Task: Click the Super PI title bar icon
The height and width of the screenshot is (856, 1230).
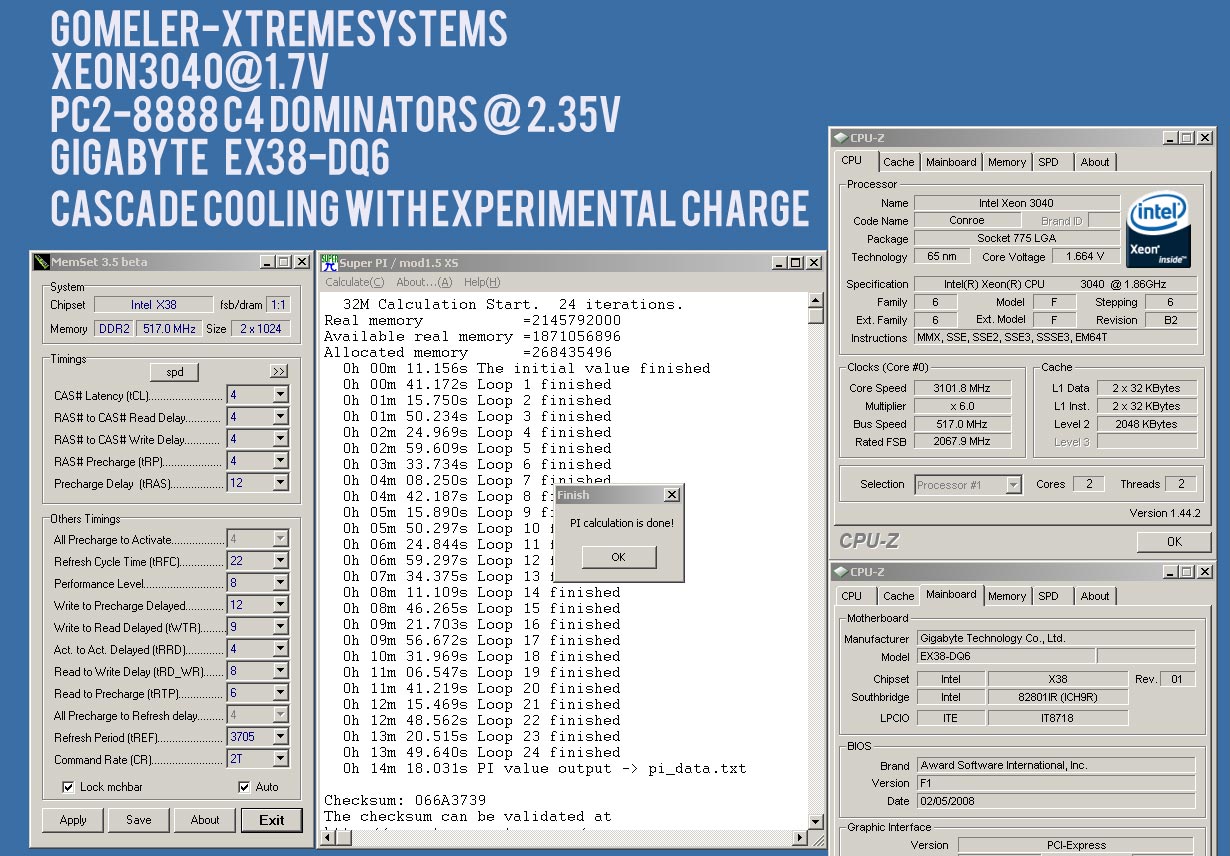Action: tap(329, 262)
